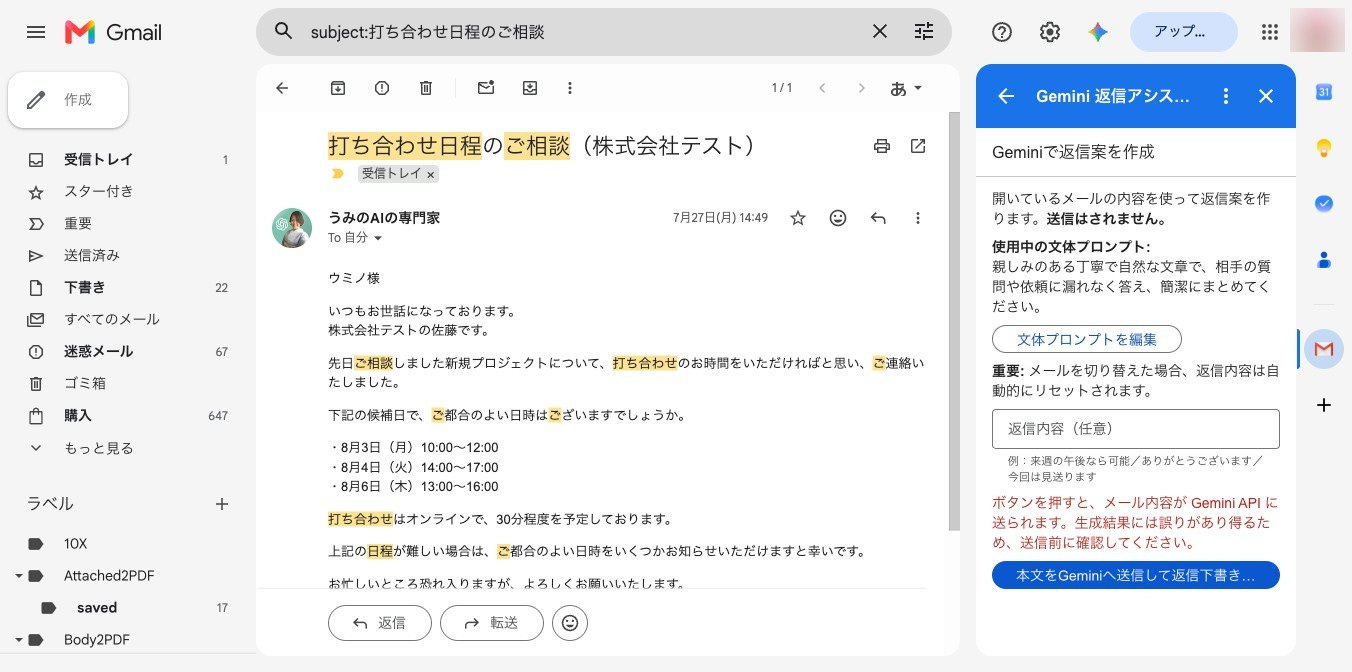
Task: Mark the email as unread
Action: [486, 88]
